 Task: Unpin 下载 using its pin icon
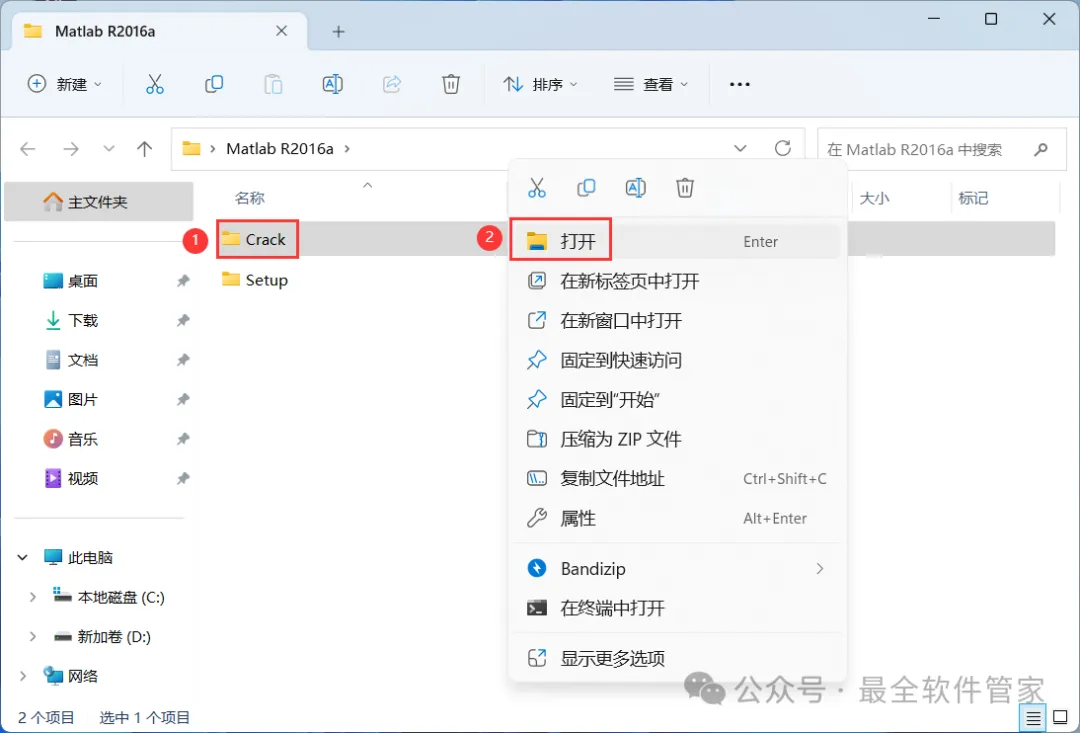click(183, 320)
